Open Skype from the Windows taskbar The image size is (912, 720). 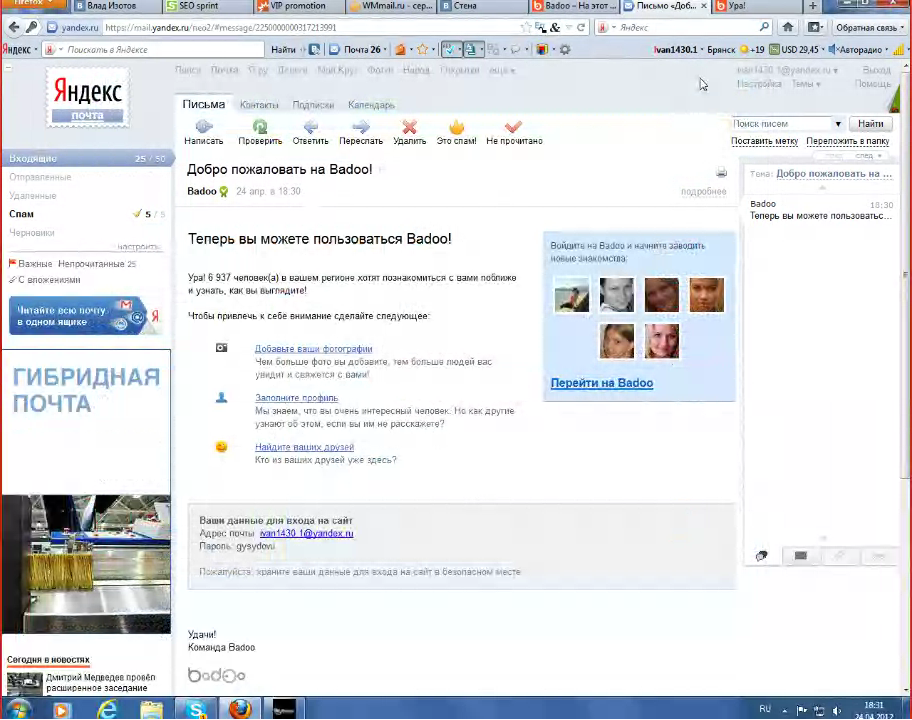[196, 709]
